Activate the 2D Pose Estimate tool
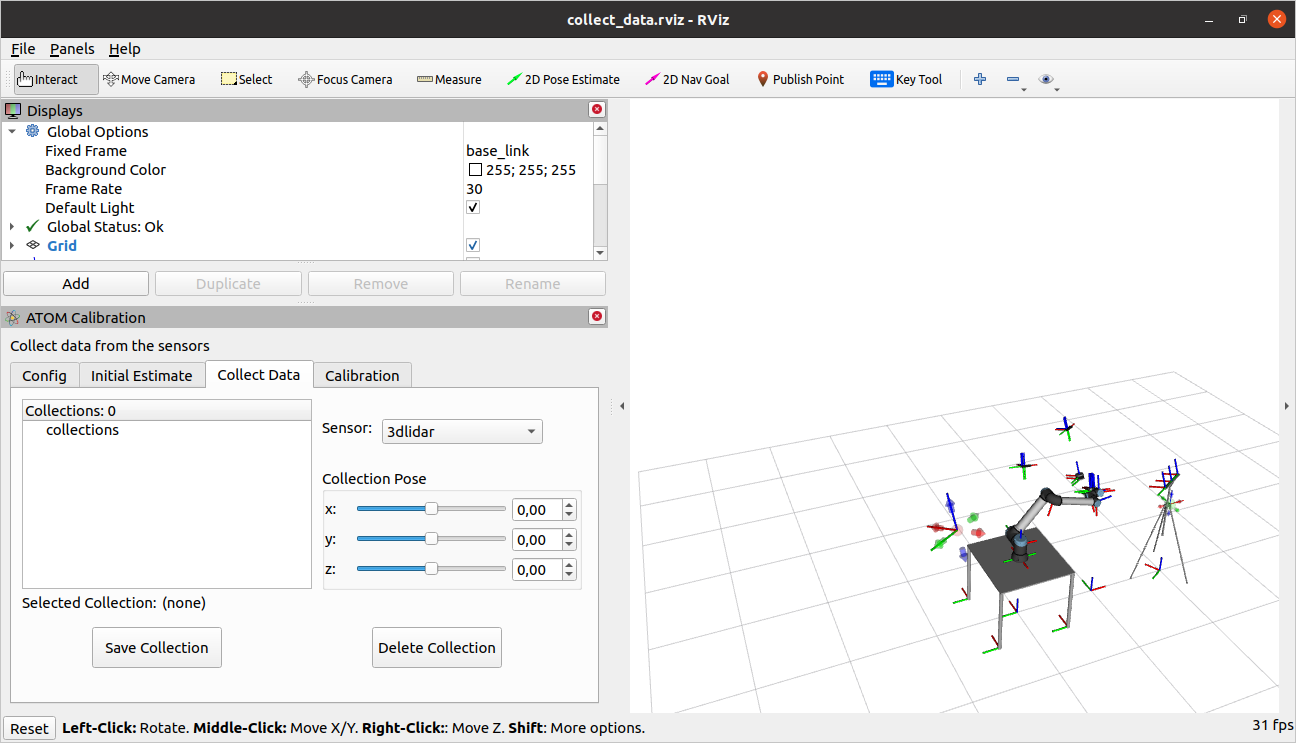The width and height of the screenshot is (1296, 743). click(x=563, y=78)
